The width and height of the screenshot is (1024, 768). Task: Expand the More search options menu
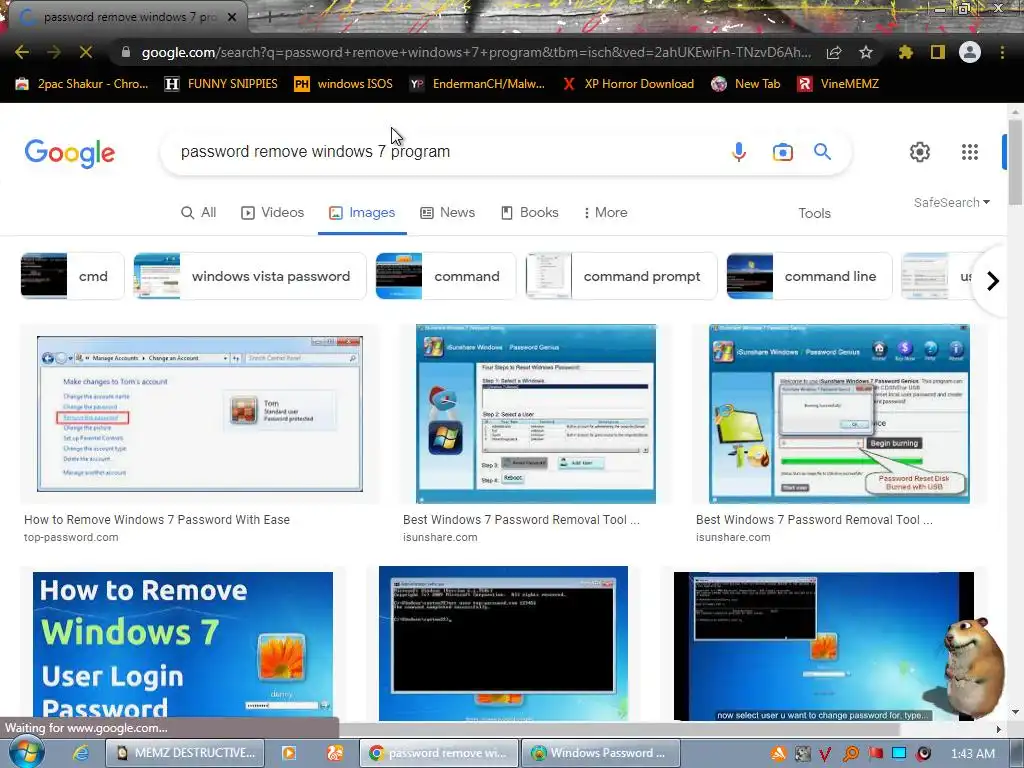point(605,212)
